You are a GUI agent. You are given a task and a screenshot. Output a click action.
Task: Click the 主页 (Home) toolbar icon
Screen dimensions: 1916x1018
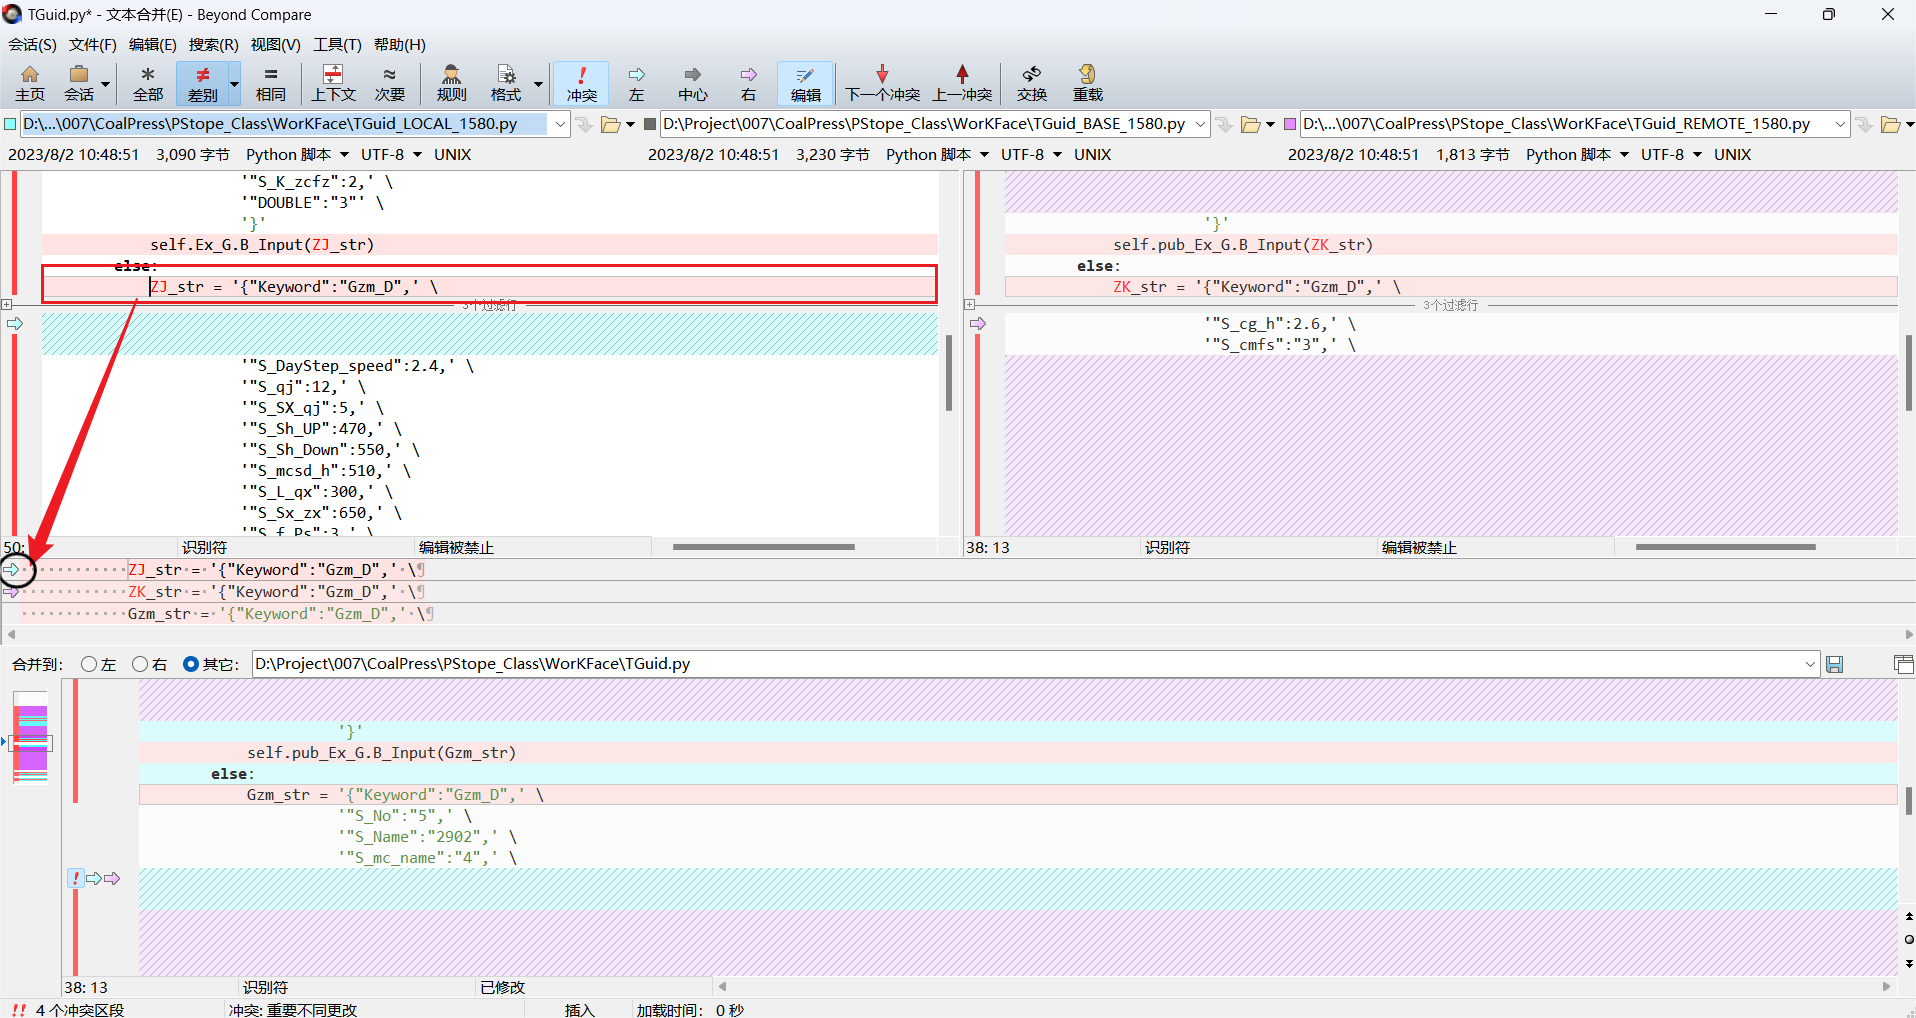pos(30,83)
